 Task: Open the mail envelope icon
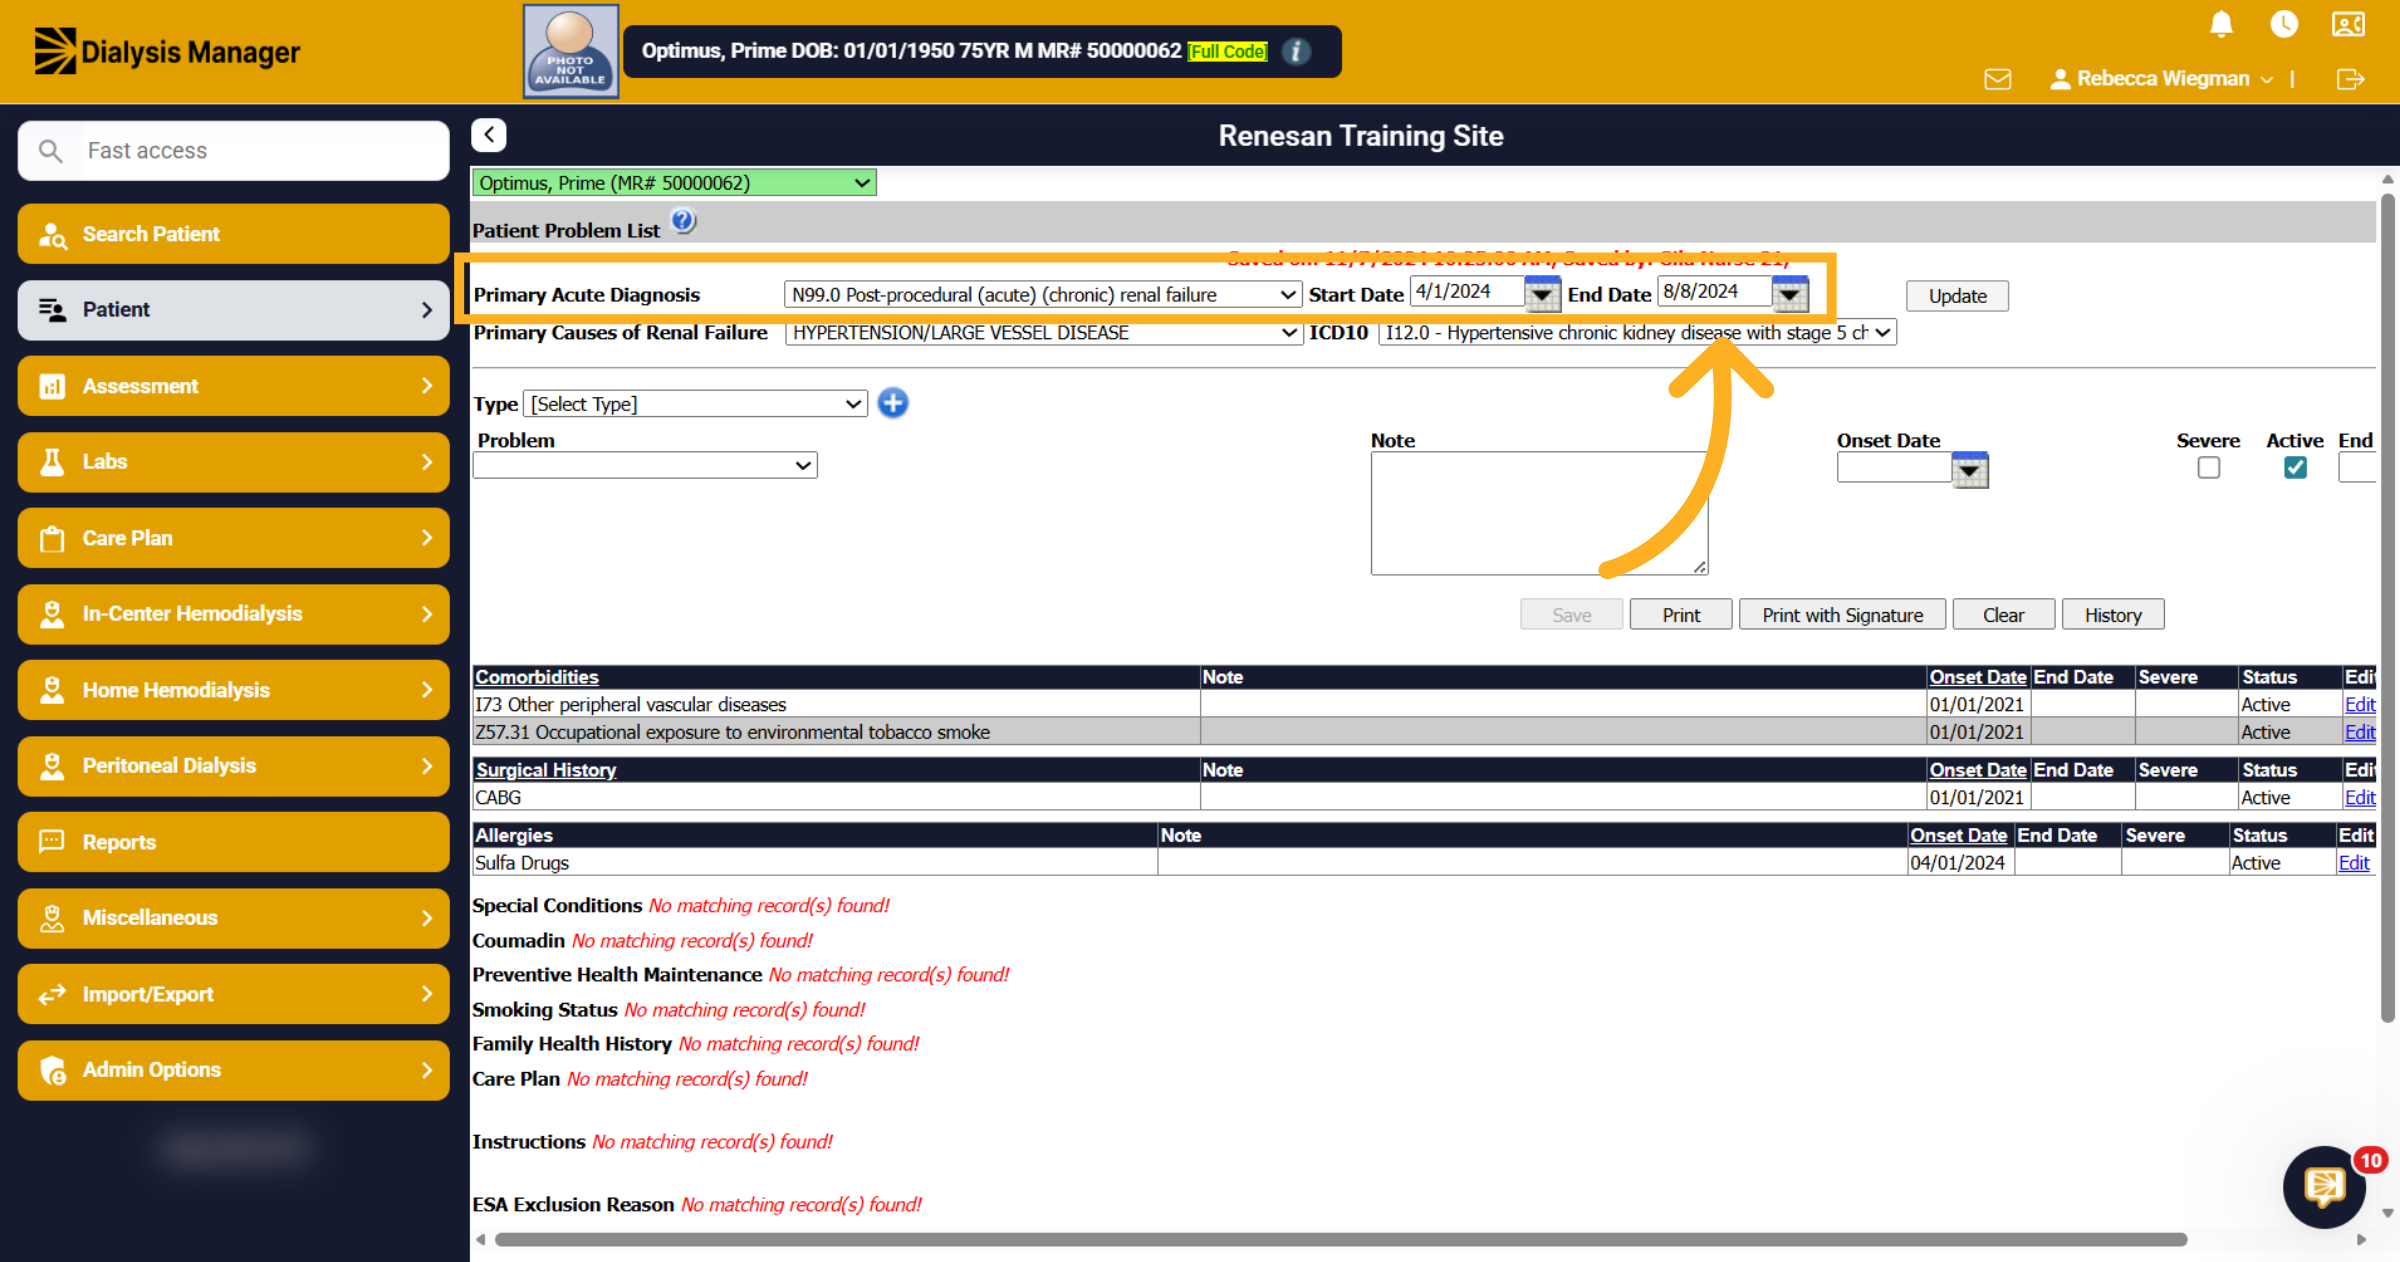click(x=1997, y=79)
